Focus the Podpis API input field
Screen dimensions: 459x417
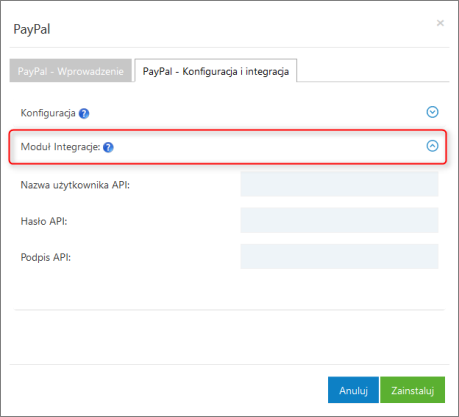tap(339, 256)
